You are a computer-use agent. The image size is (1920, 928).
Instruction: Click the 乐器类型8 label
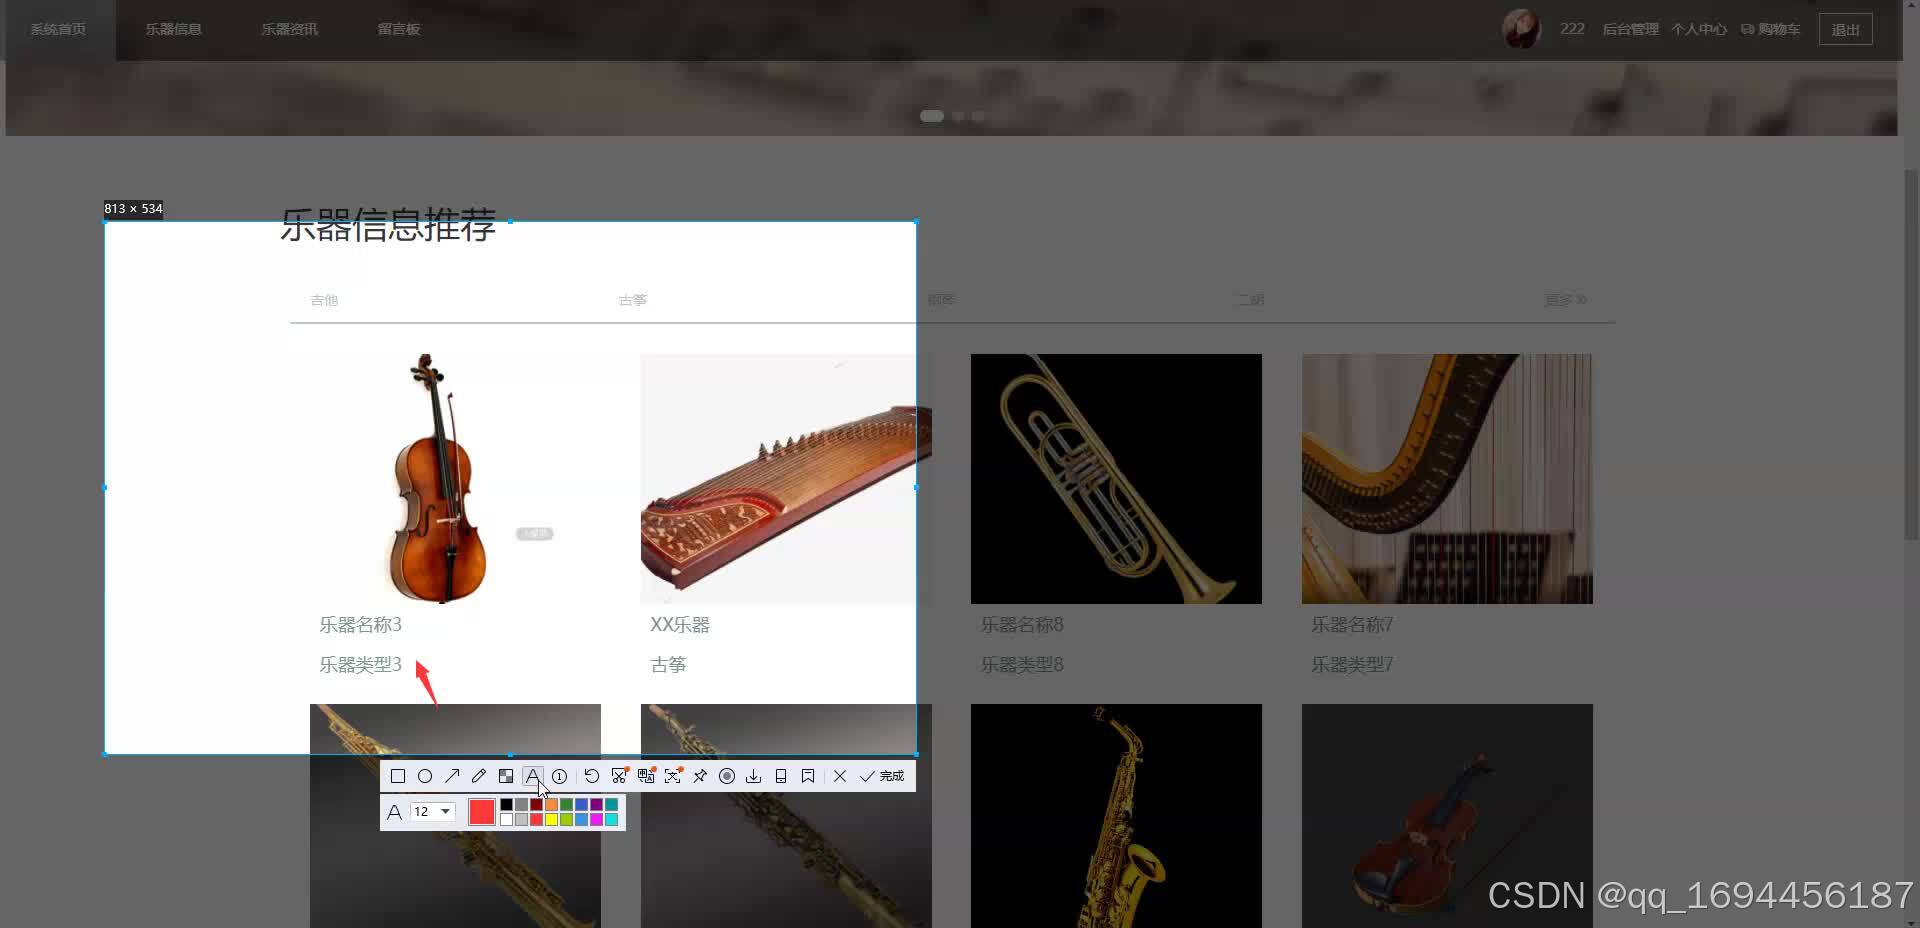(1022, 665)
